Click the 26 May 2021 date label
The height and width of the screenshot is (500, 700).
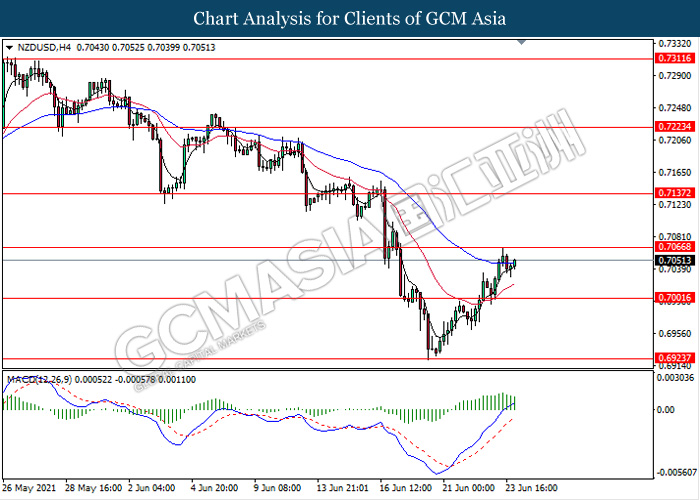pyautogui.click(x=30, y=488)
